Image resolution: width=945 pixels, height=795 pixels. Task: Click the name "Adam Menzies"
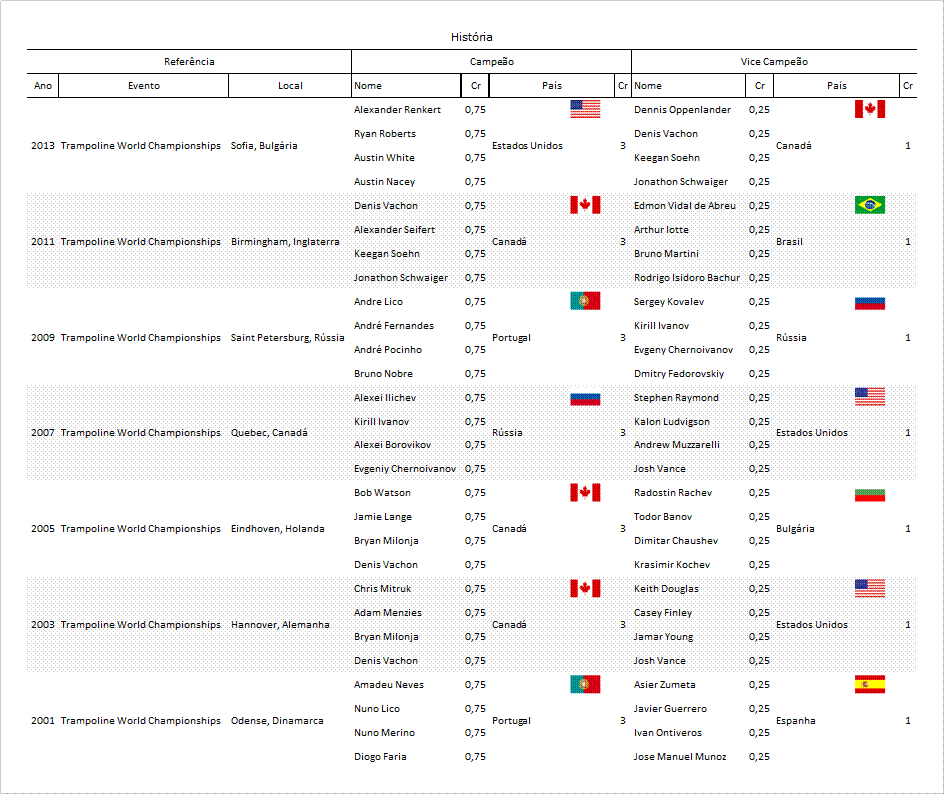[388, 612]
